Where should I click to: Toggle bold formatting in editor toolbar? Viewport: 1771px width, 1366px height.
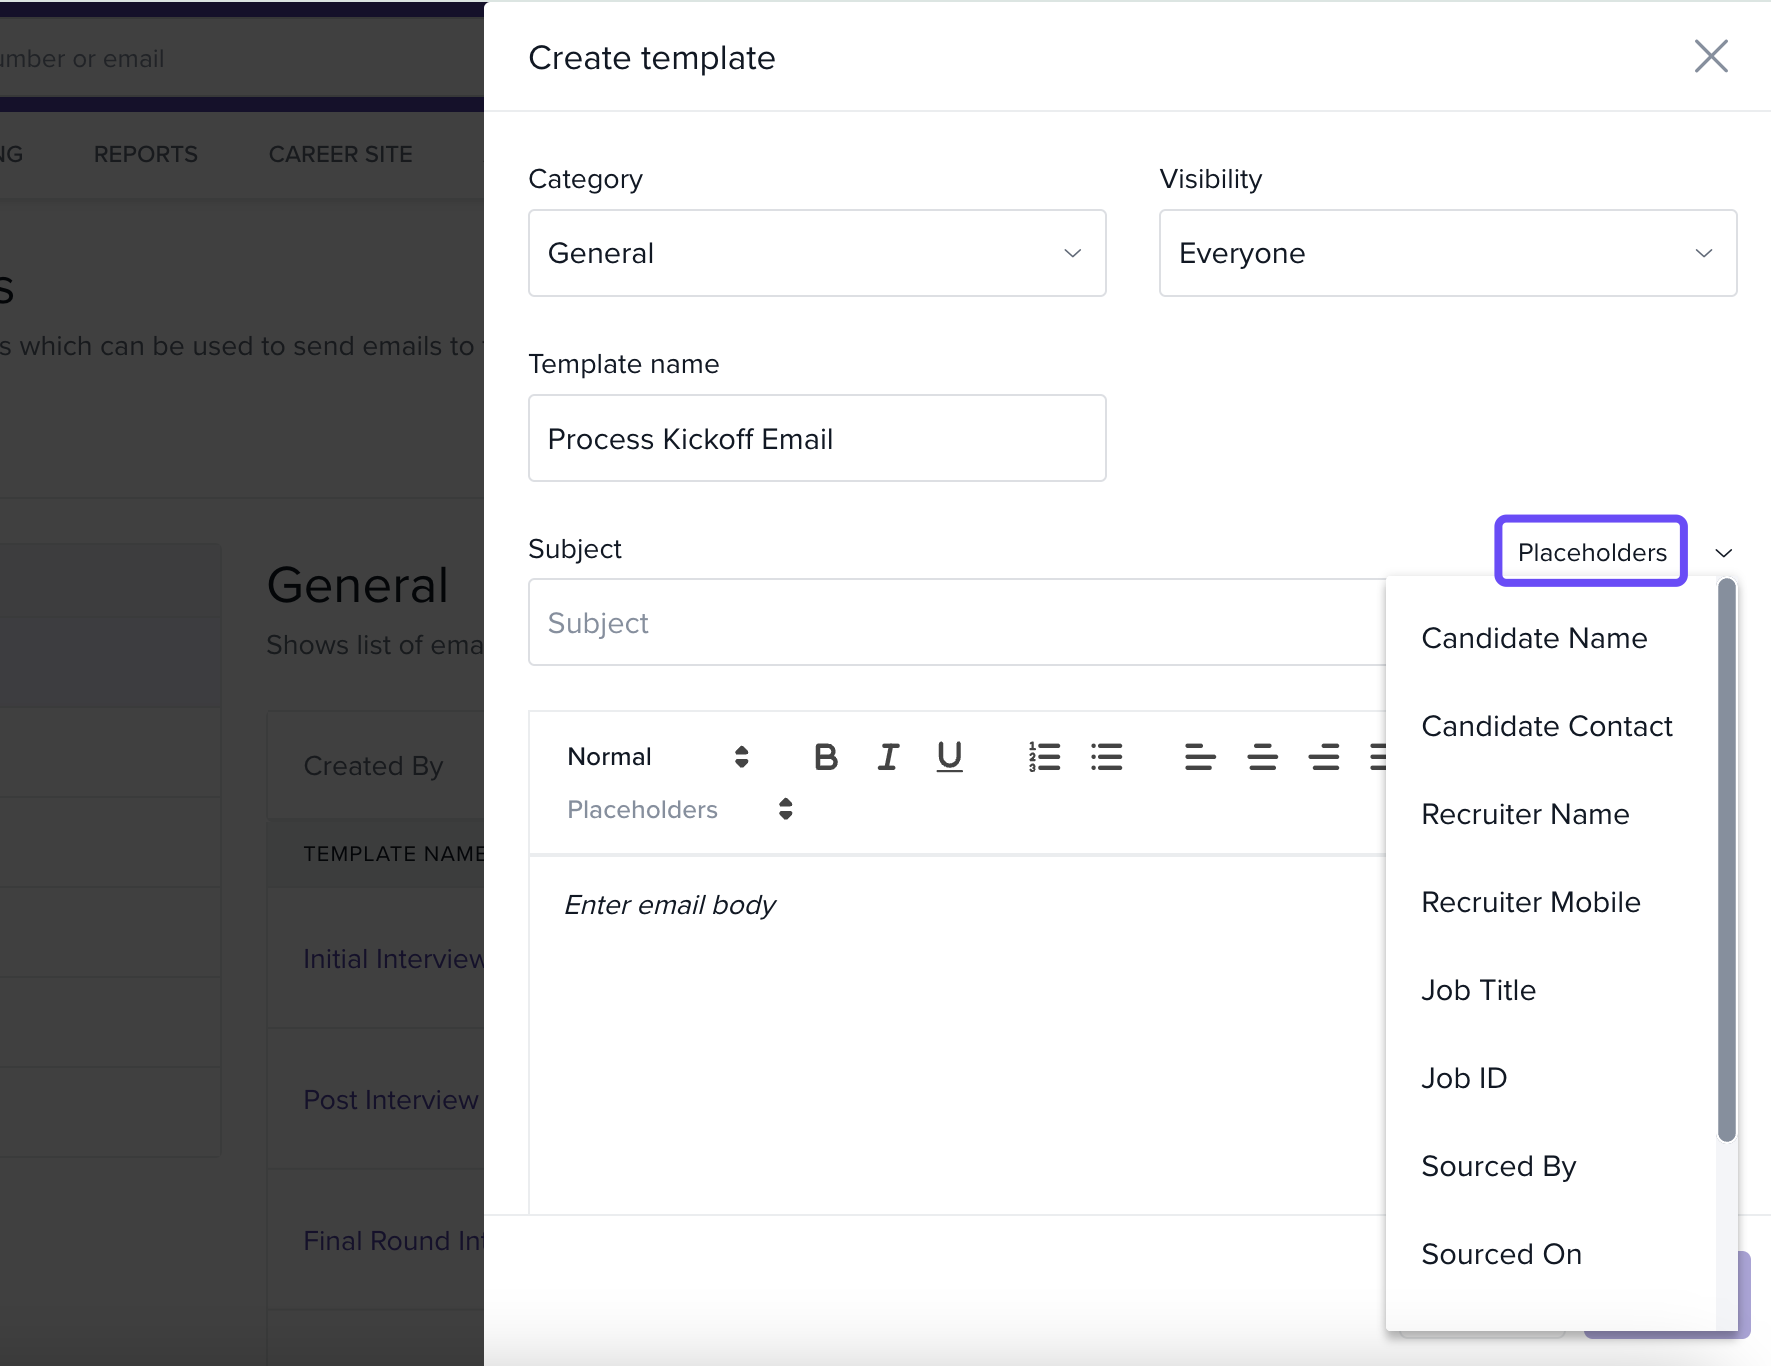coord(825,757)
